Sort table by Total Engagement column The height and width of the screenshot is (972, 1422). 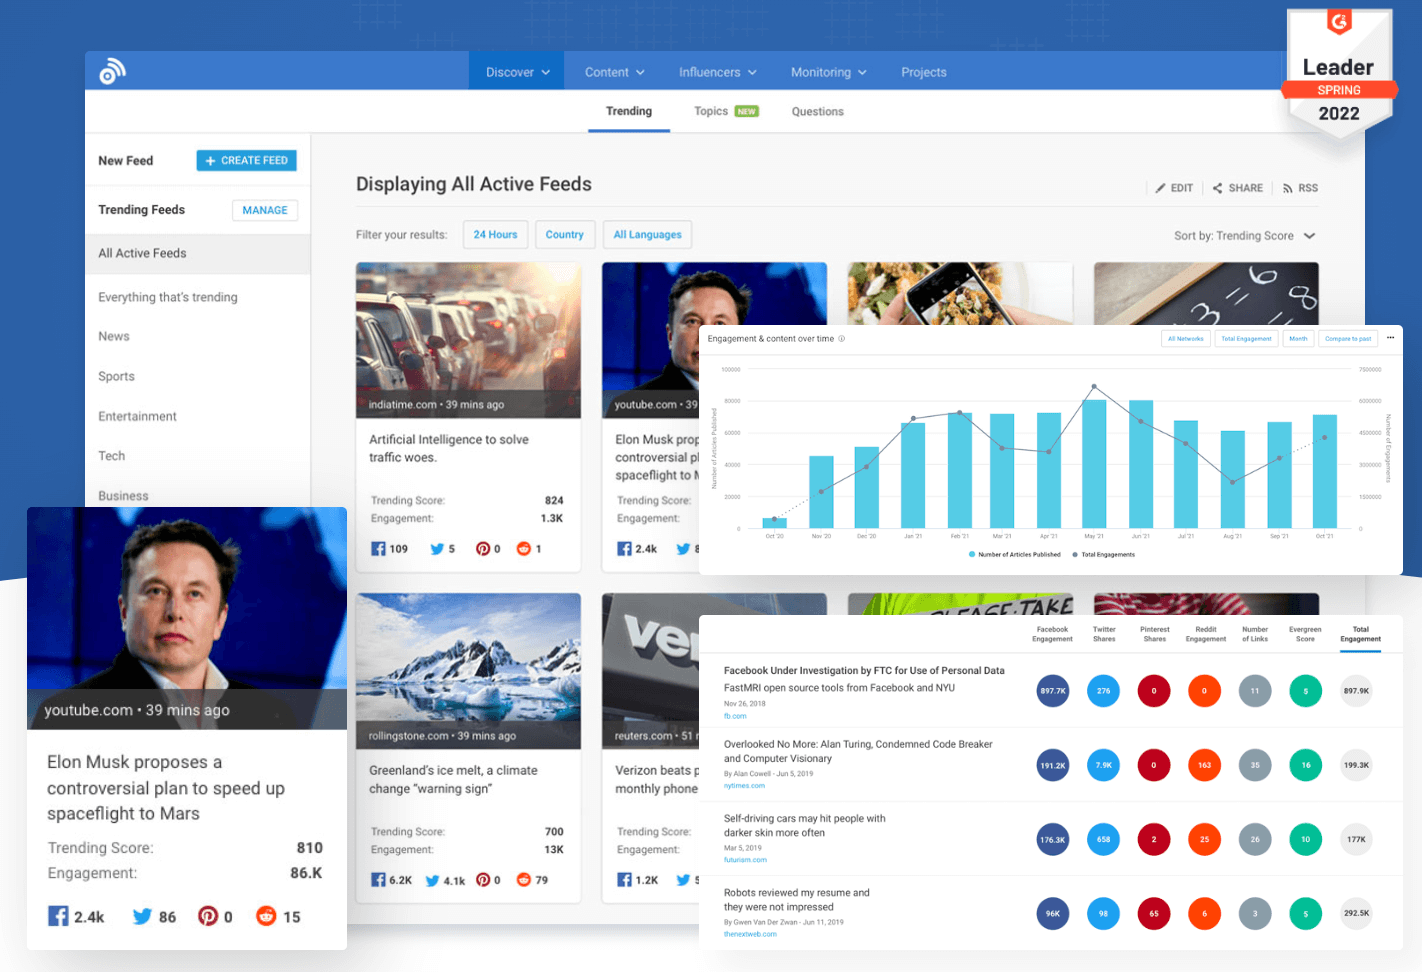pyautogui.click(x=1360, y=634)
